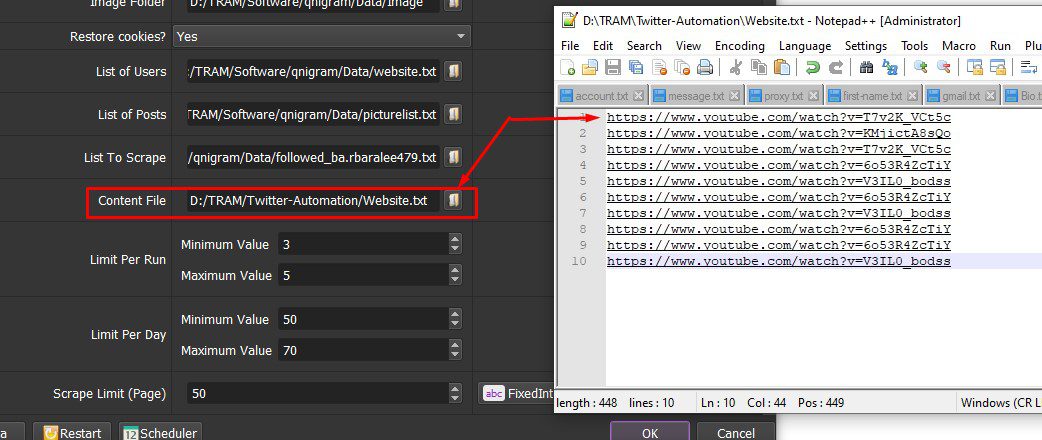
Task: Browse file for Content File
Action: [x=453, y=200]
